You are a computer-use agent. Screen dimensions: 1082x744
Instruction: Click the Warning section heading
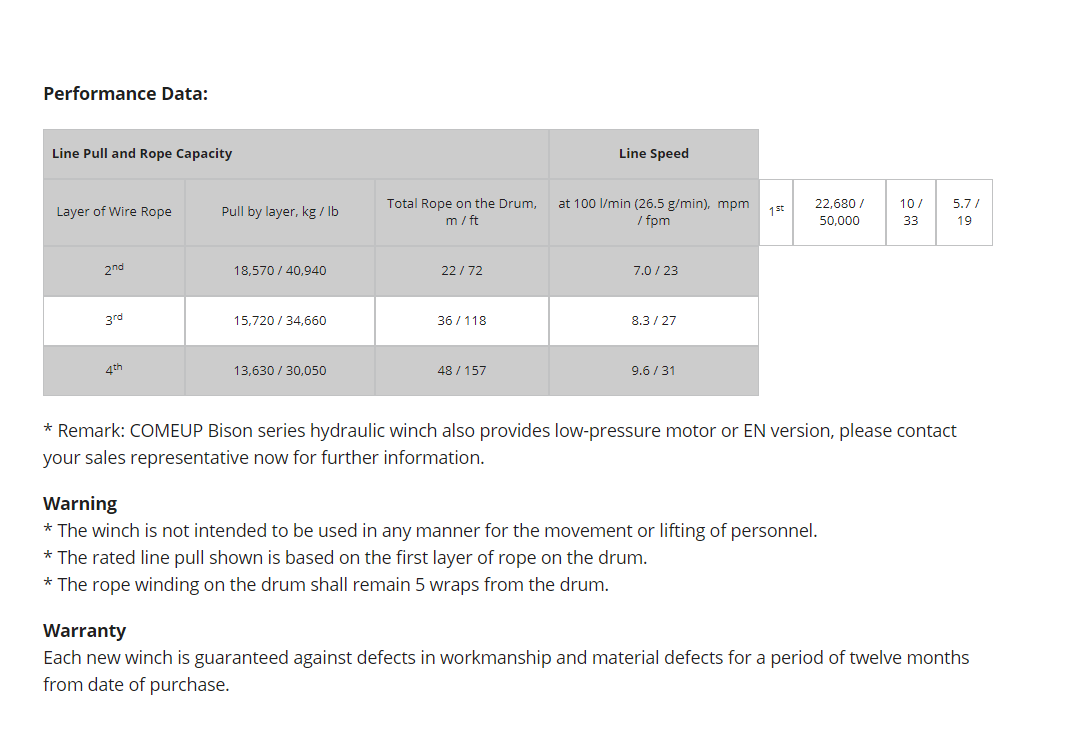coord(80,504)
